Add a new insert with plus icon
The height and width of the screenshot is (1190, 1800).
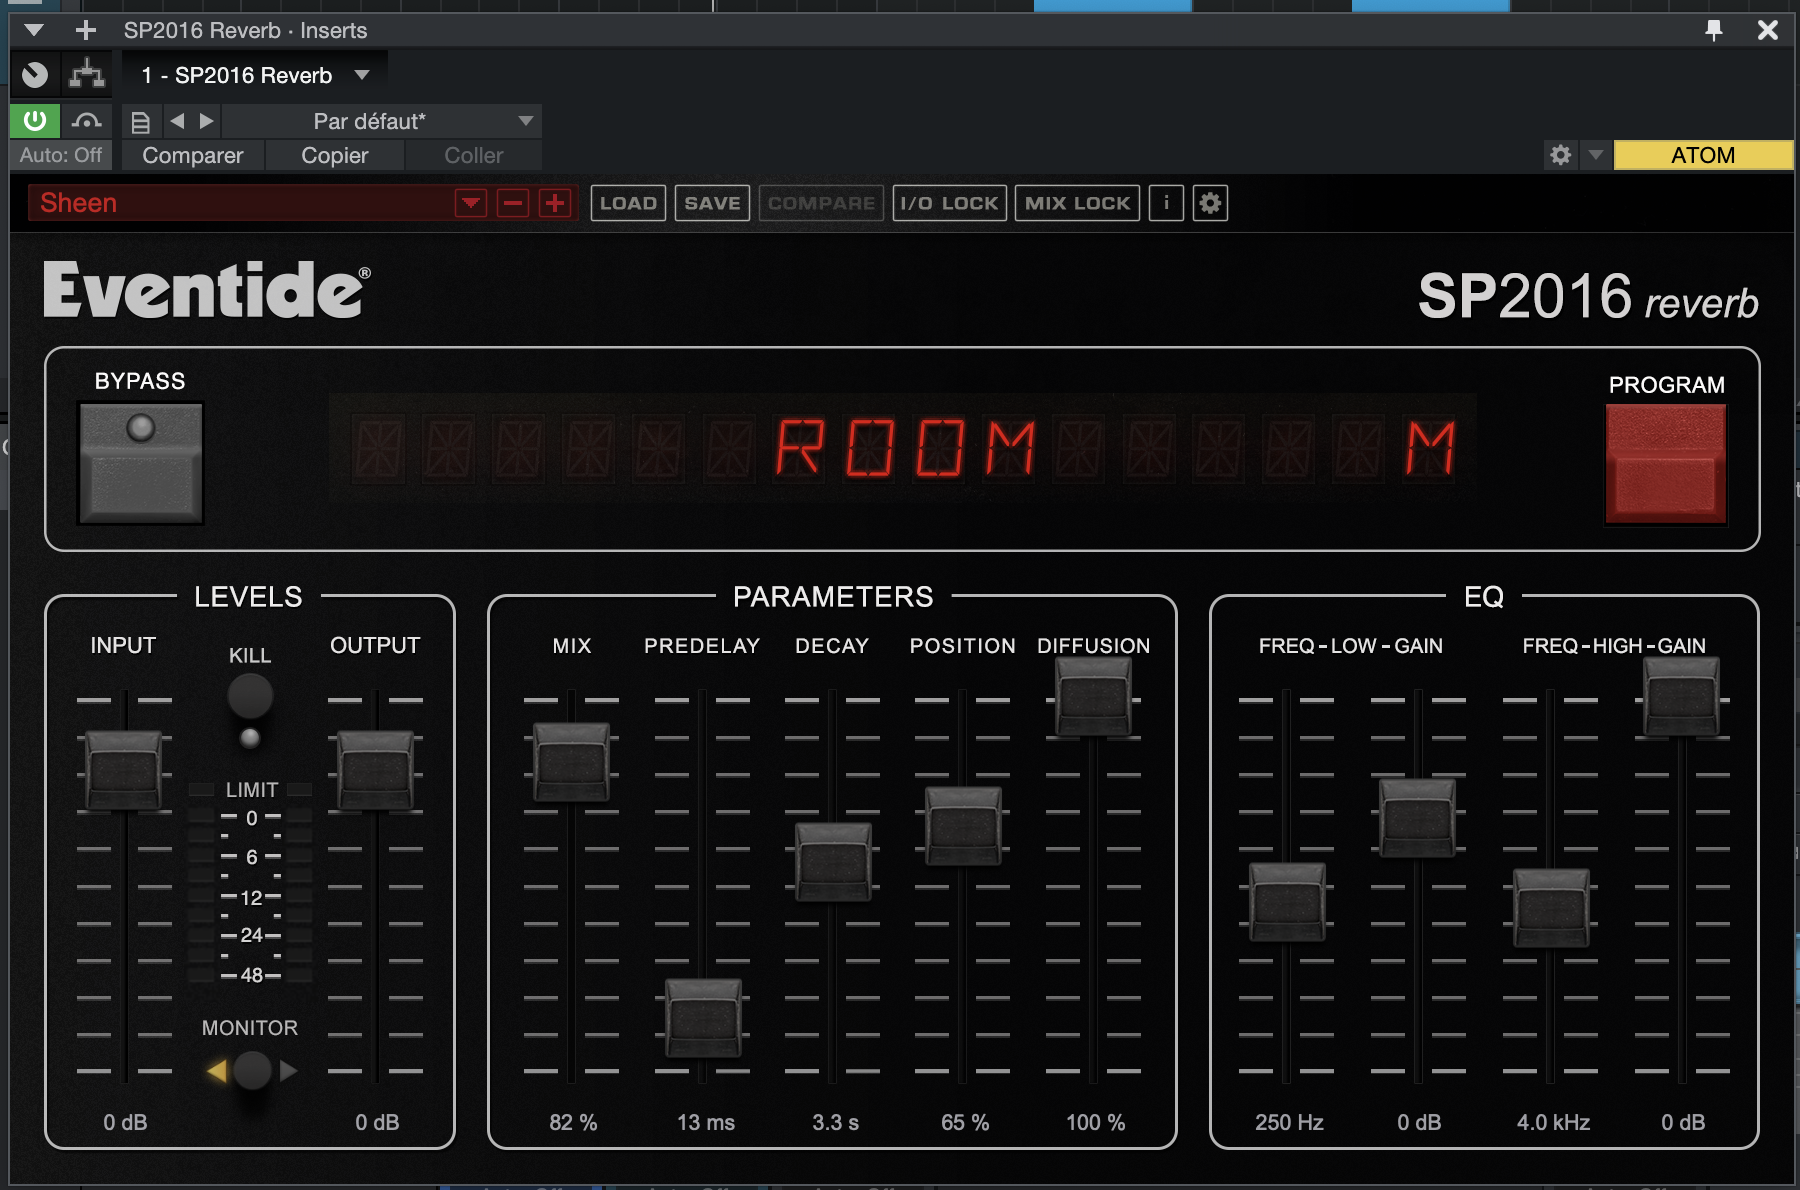(86, 30)
